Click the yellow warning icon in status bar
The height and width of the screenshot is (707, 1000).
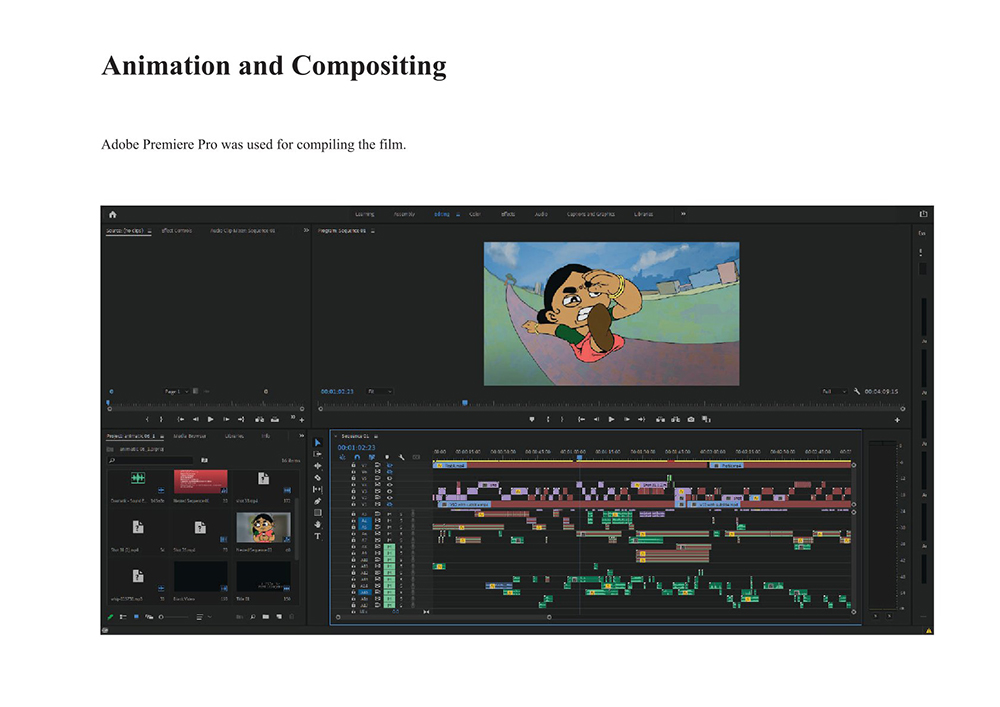point(929,630)
